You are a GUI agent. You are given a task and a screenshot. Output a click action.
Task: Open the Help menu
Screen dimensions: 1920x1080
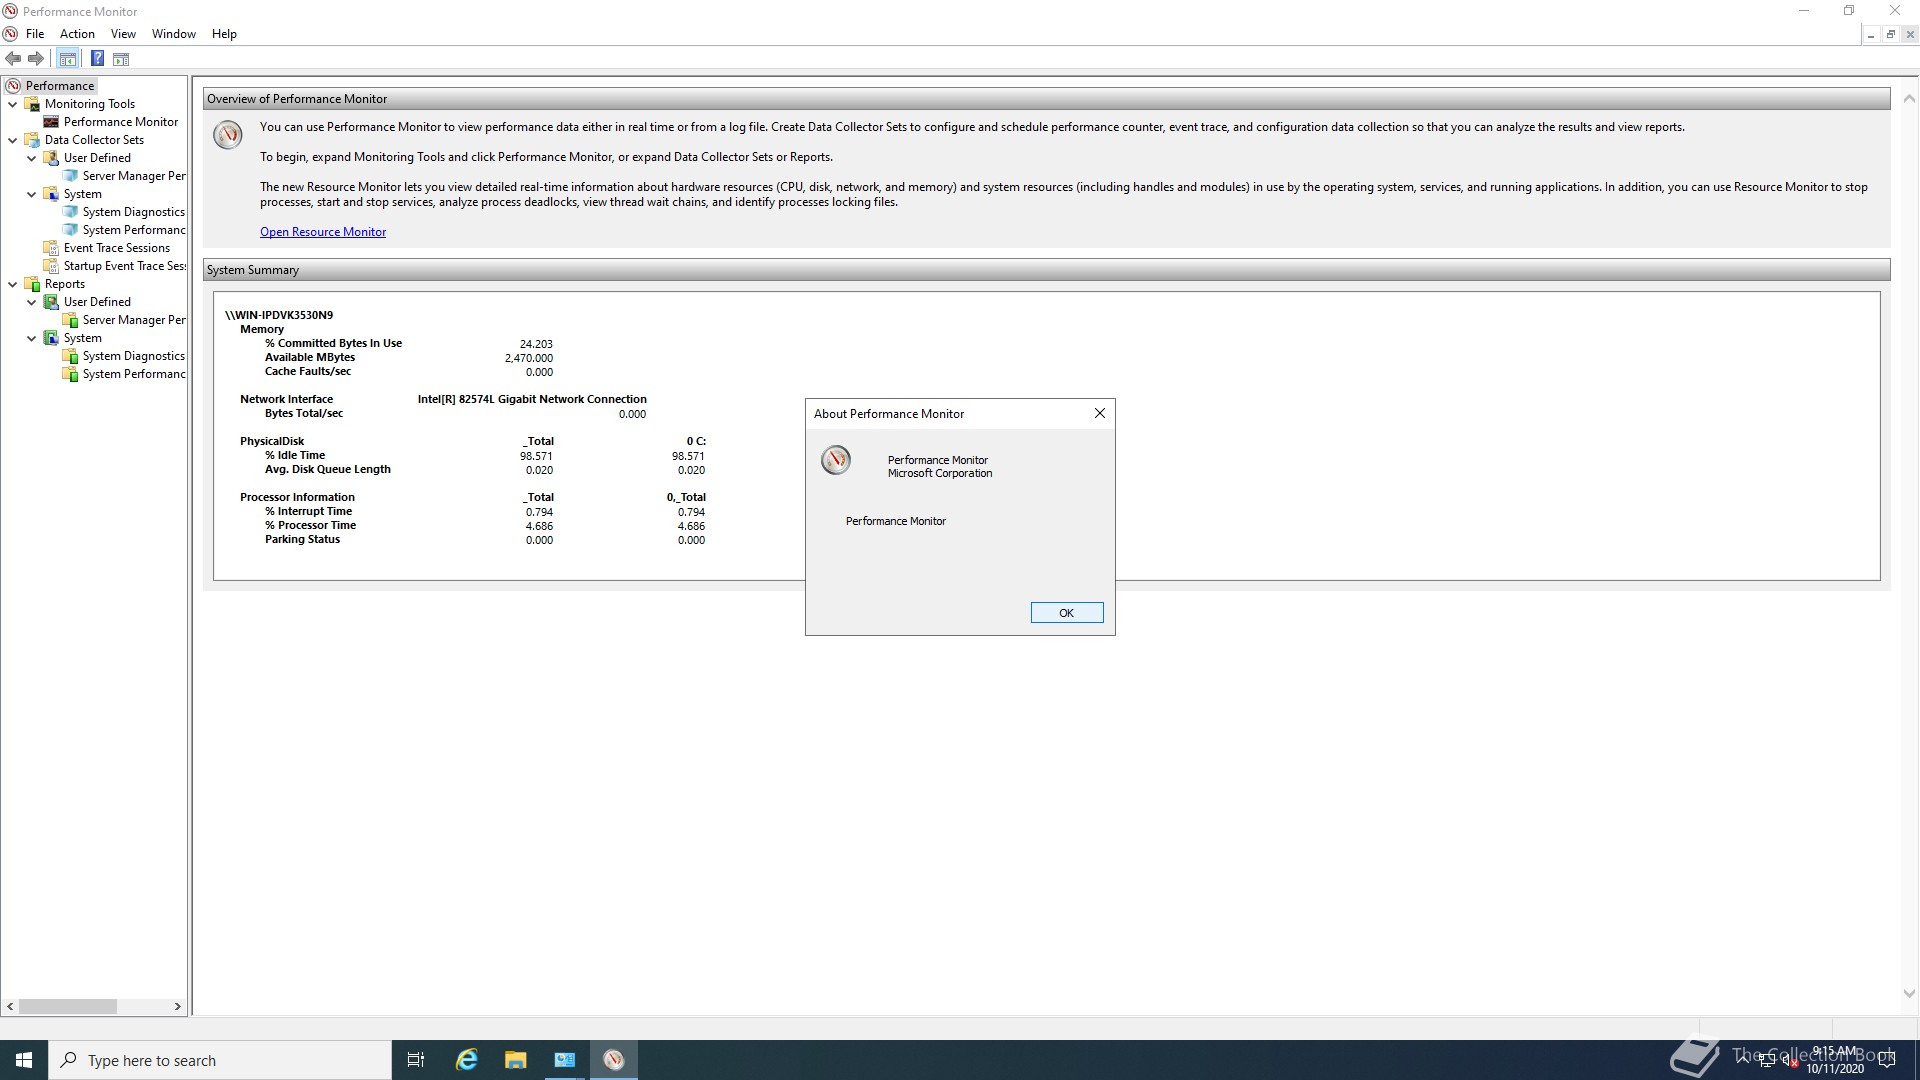(224, 34)
